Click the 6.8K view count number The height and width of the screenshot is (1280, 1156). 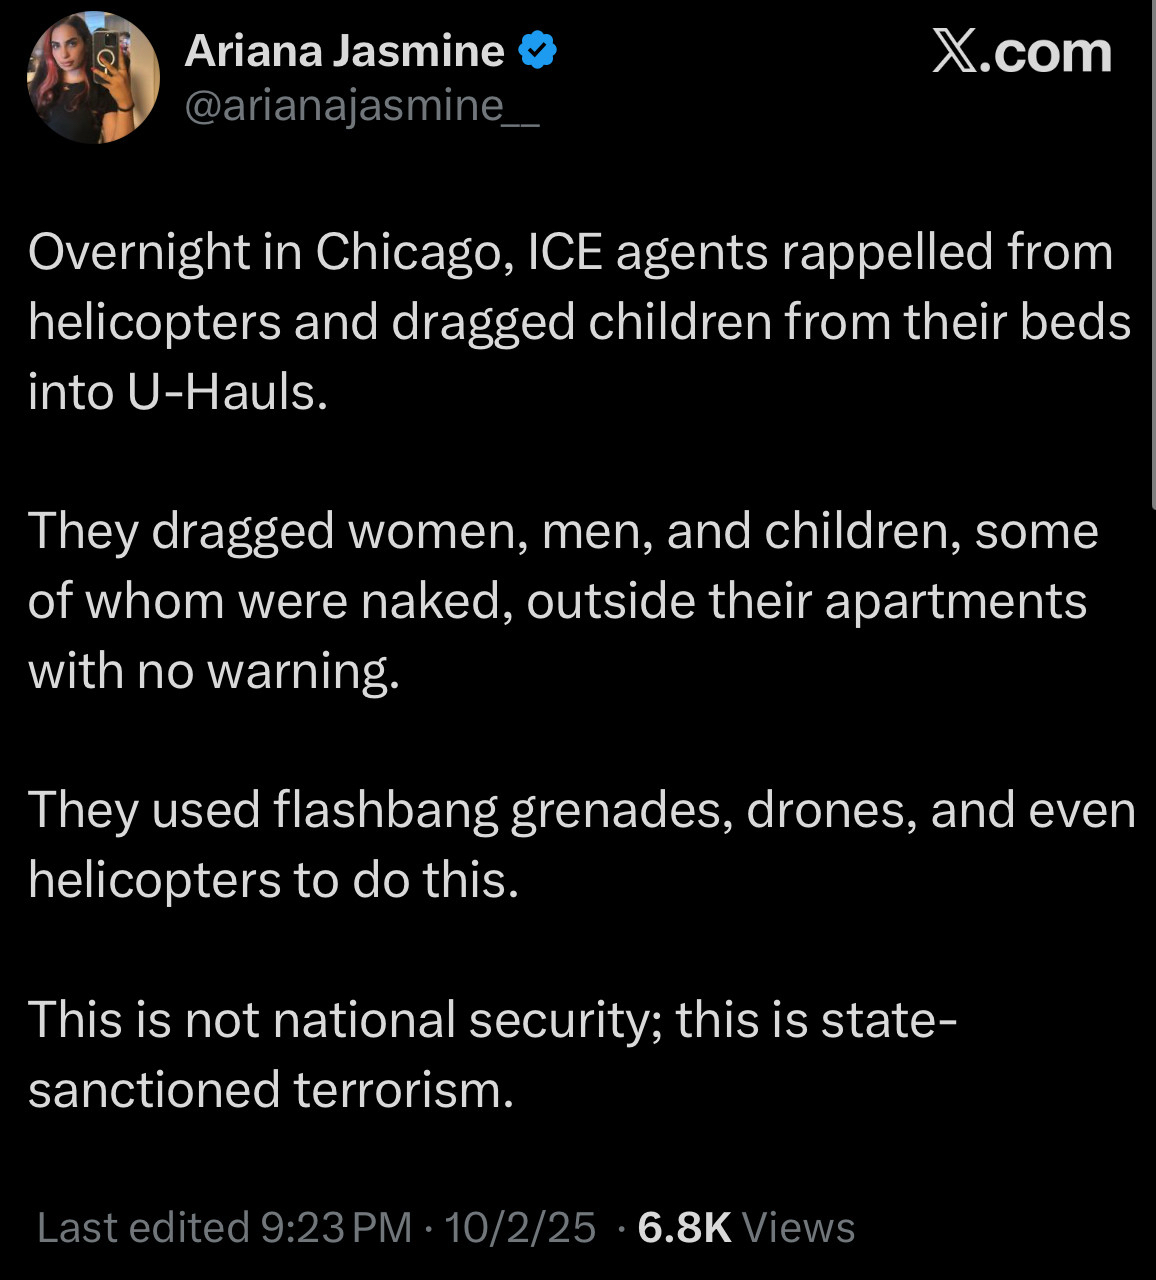coord(684,1227)
